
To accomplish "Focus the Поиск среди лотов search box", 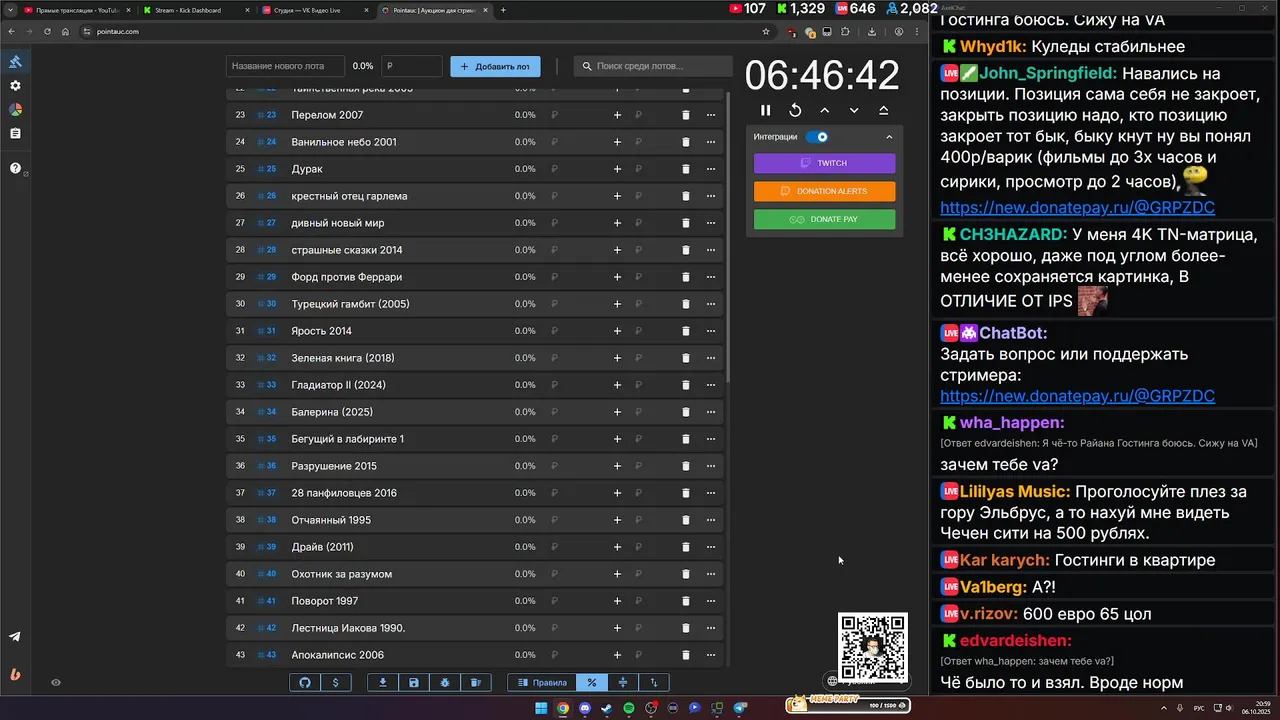I will pos(654,66).
